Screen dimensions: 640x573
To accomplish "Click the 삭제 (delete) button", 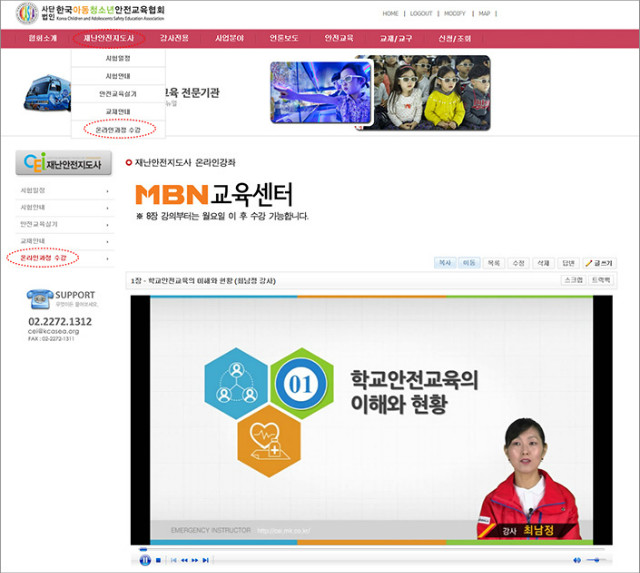I will (543, 263).
